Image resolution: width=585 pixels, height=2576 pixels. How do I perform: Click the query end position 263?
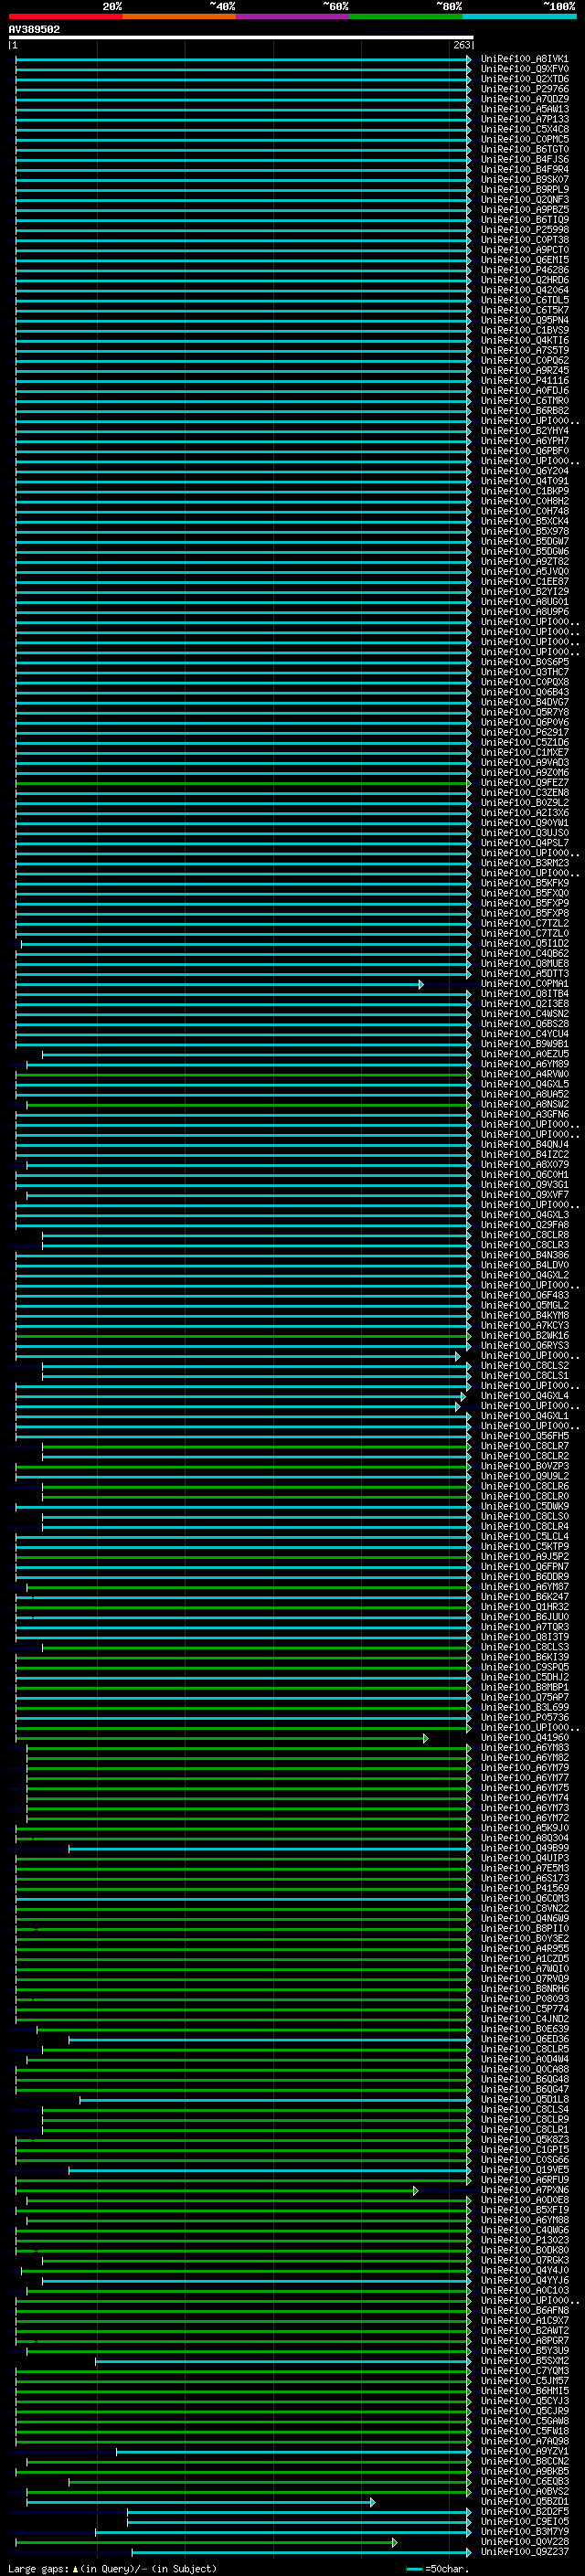click(462, 45)
